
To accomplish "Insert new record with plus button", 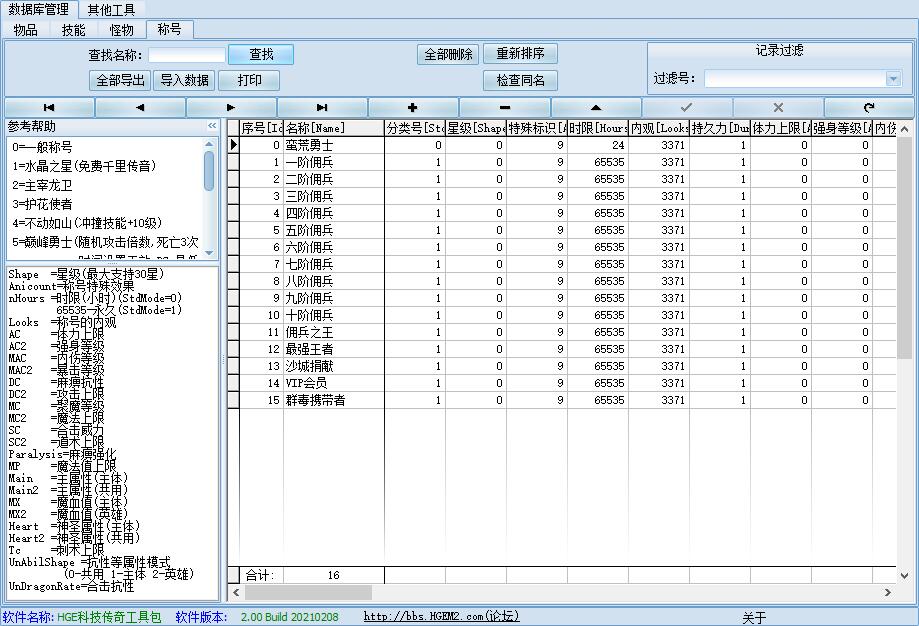I will pyautogui.click(x=413, y=107).
